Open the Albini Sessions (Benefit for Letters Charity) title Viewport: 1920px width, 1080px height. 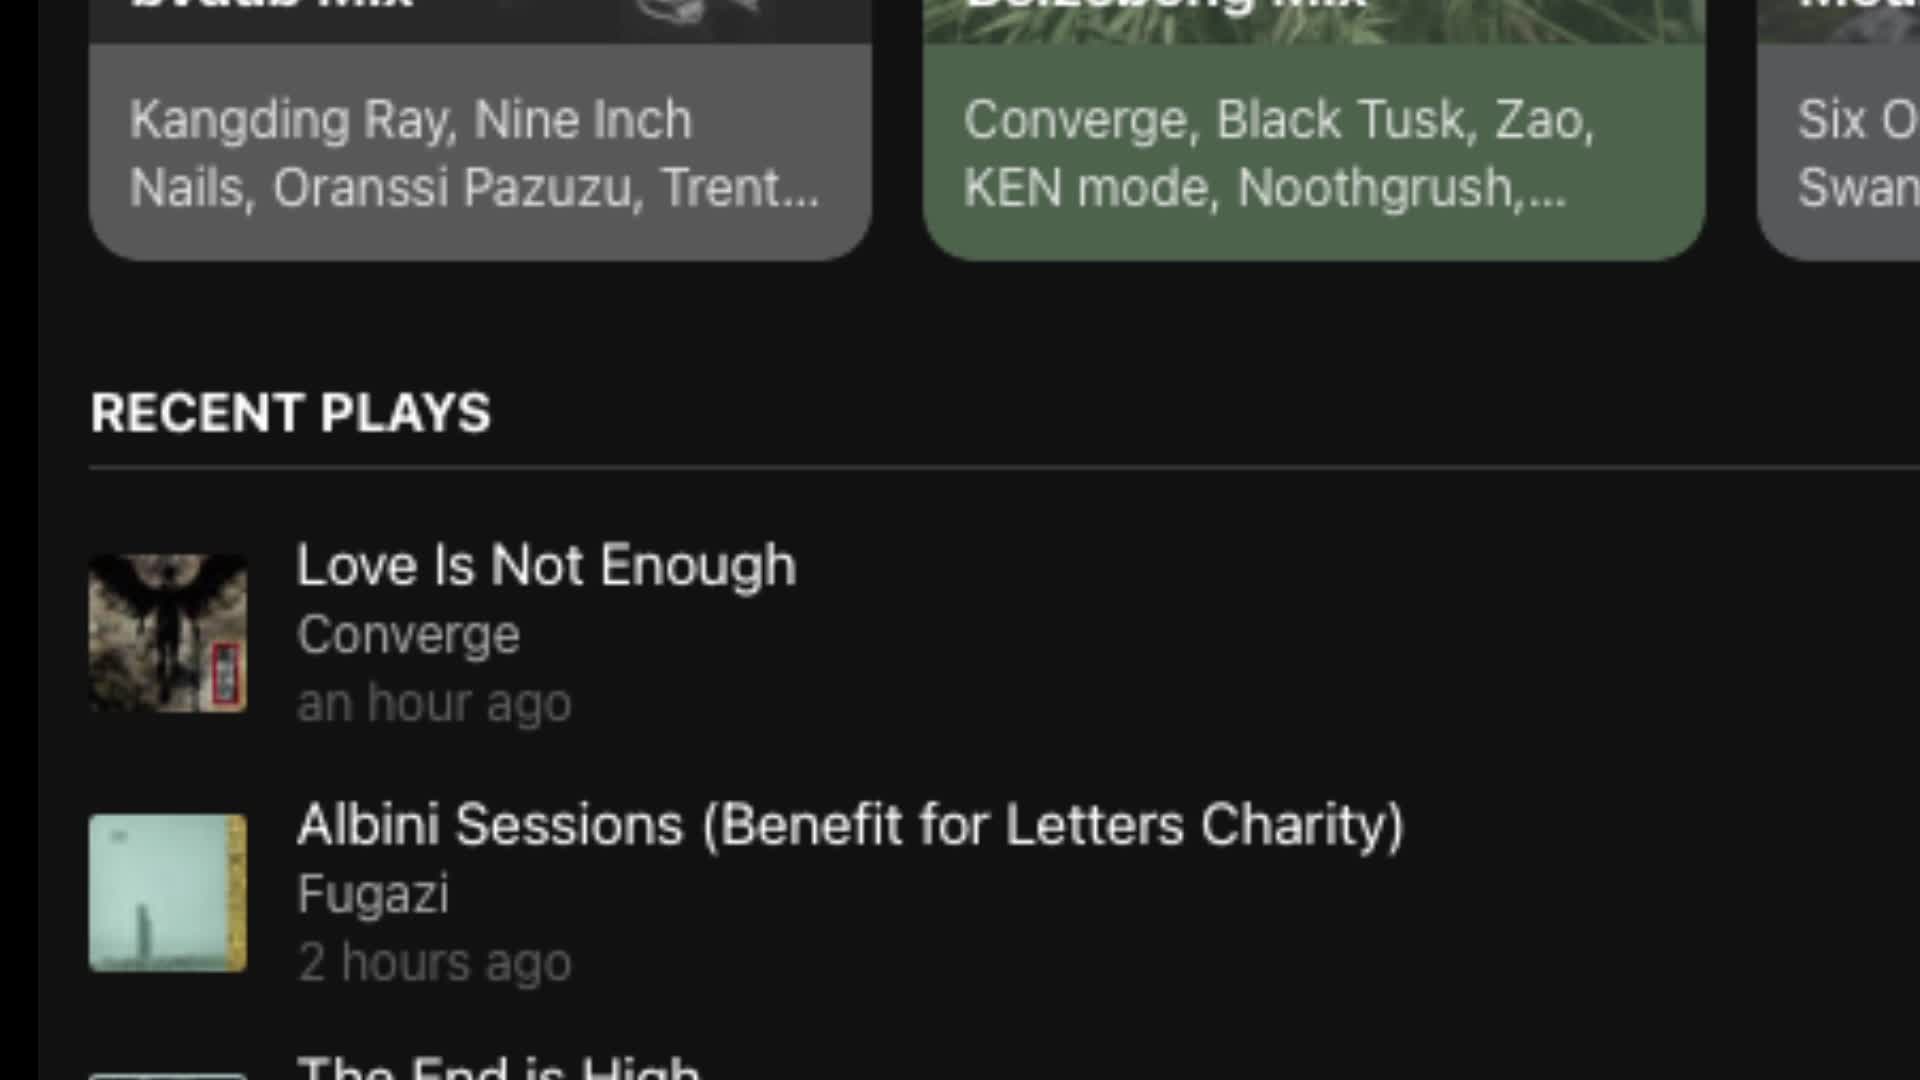coord(850,825)
